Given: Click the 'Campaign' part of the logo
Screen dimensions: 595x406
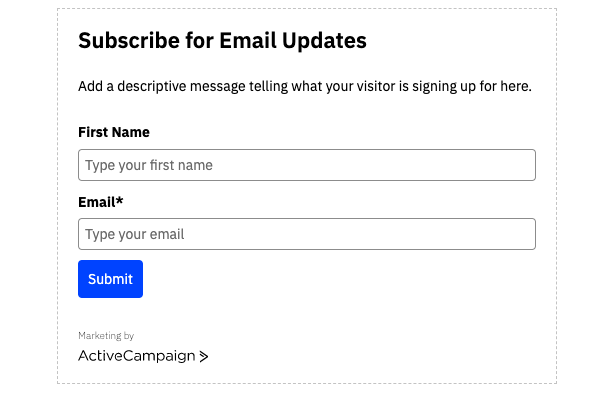Looking at the screenshot, I should click(x=159, y=356).
